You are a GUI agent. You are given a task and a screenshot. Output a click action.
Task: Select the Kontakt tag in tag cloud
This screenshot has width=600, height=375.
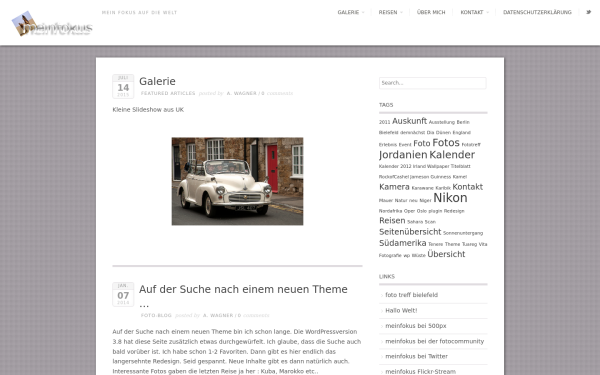tap(468, 187)
